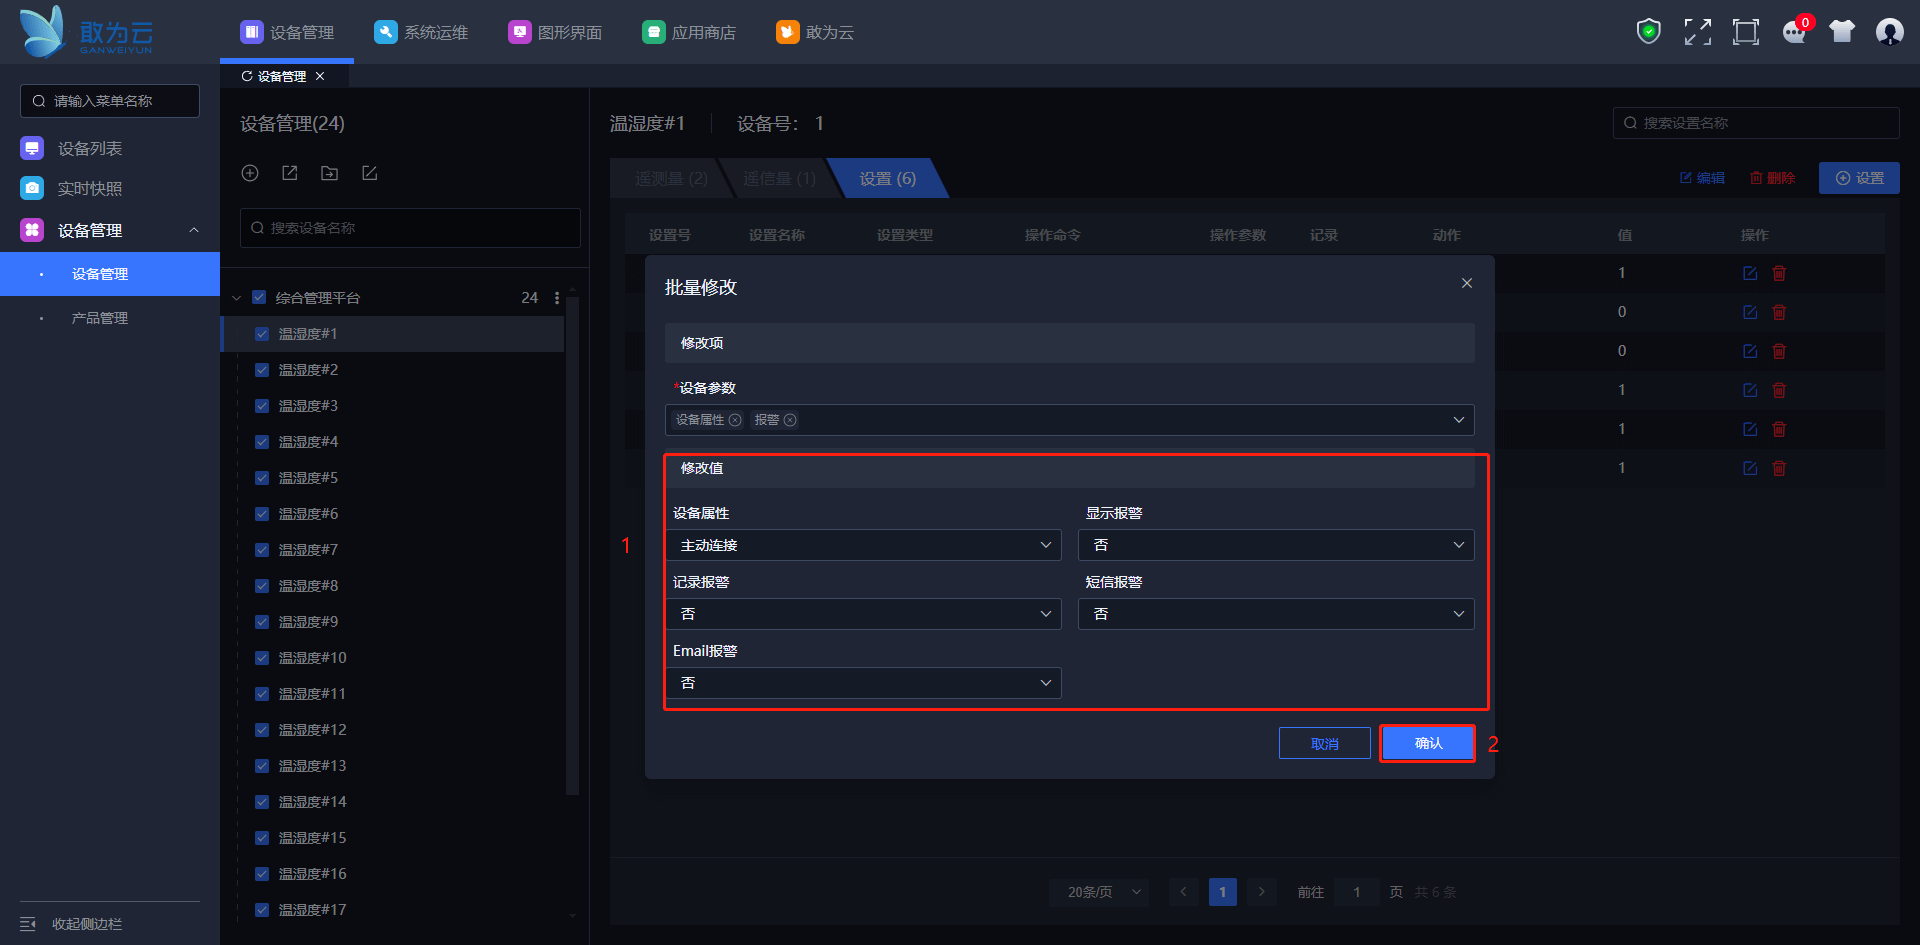
Task: Open the user avatar menu
Action: pyautogui.click(x=1889, y=32)
